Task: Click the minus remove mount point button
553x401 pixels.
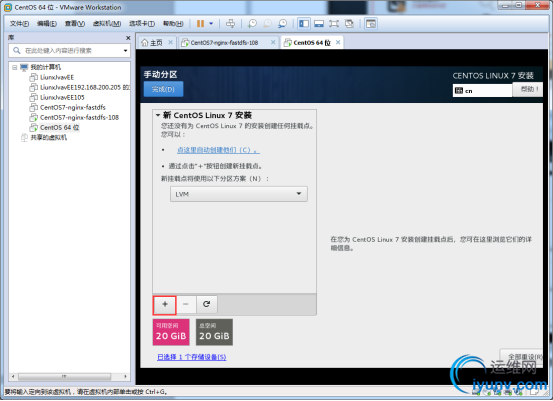Action: tap(186, 304)
